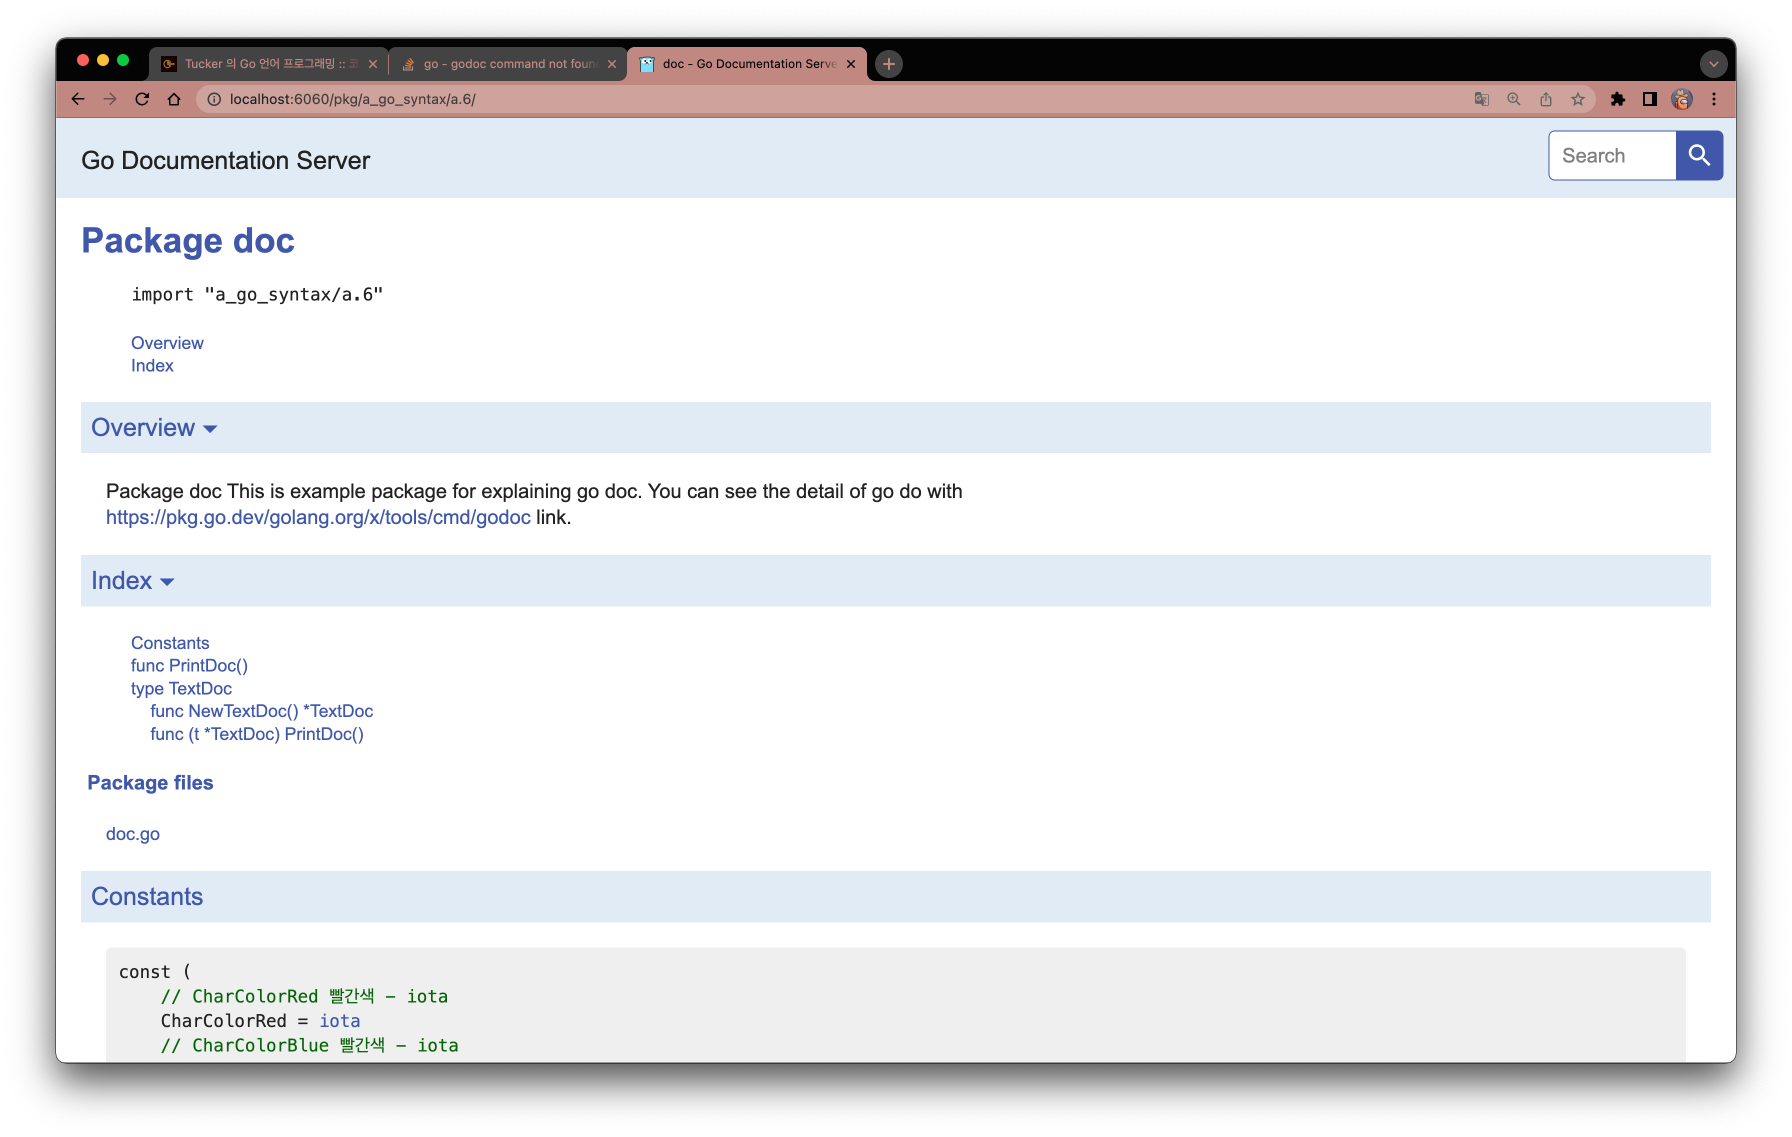Close the Go Documentation Server tab
Screen dimensions: 1792x1137
click(851, 64)
